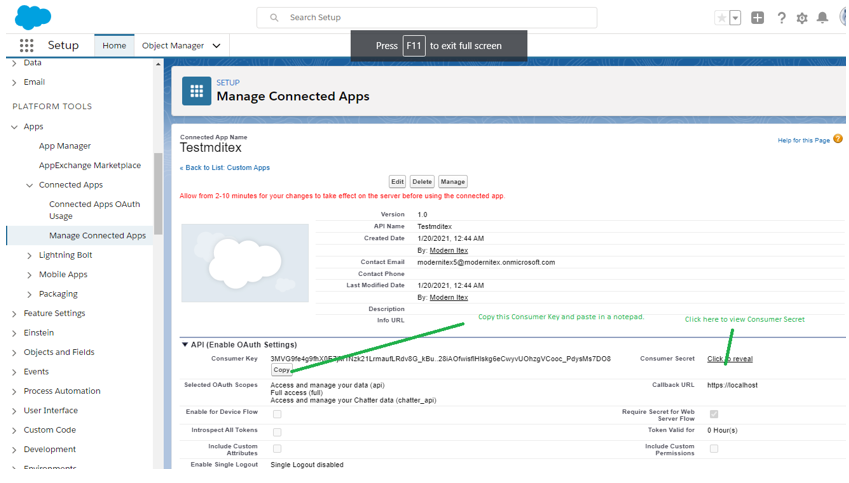Toggle Include Custom Attributes checkbox

pyautogui.click(x=277, y=449)
